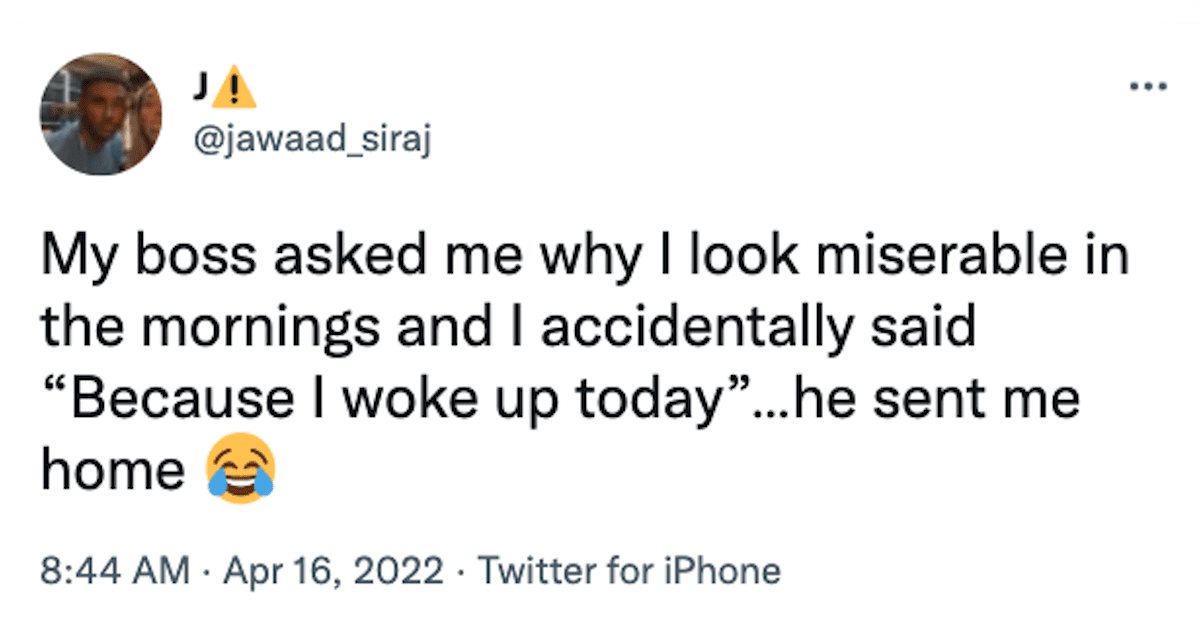1200x630 pixels.
Task: Click the word "home" in the tweet
Action: (113, 472)
